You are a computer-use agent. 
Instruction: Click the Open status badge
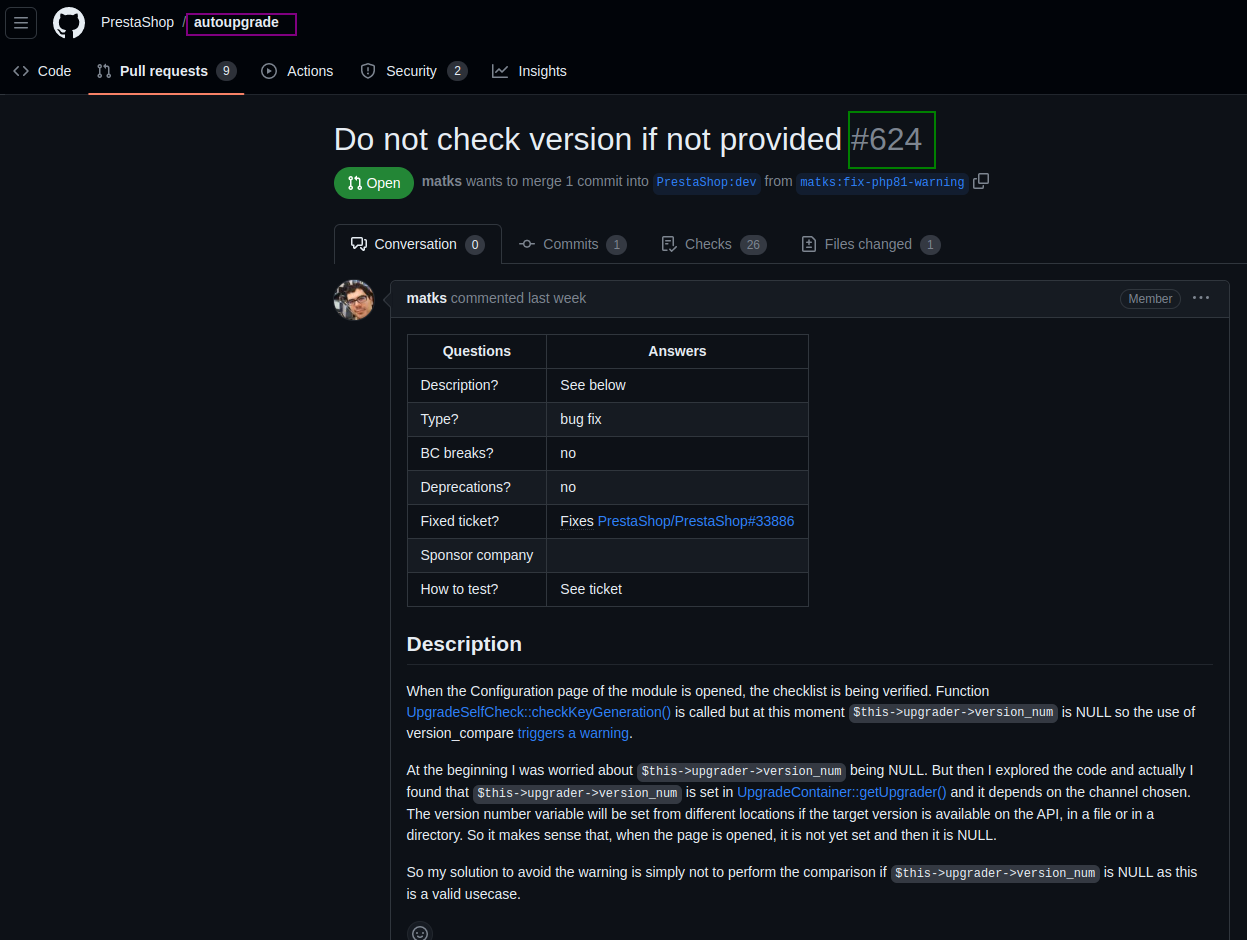coord(374,183)
